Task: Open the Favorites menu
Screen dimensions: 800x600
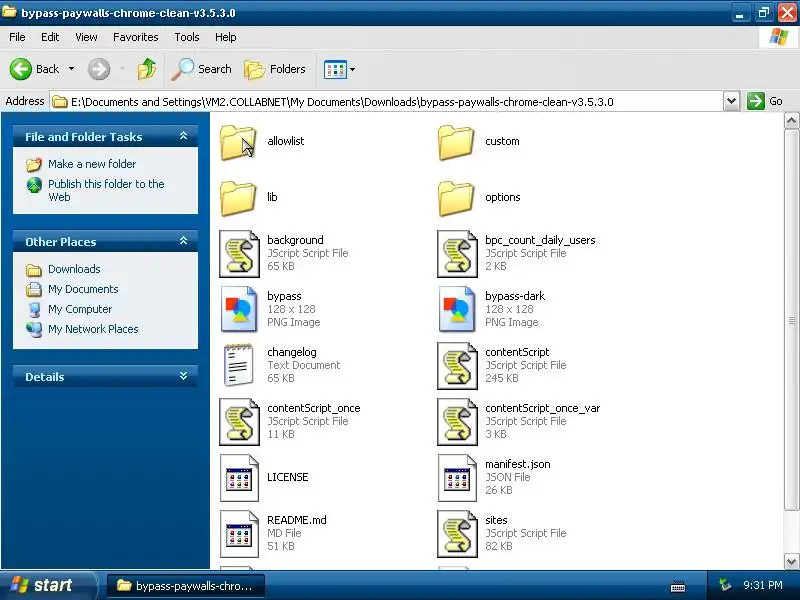Action: tap(136, 37)
